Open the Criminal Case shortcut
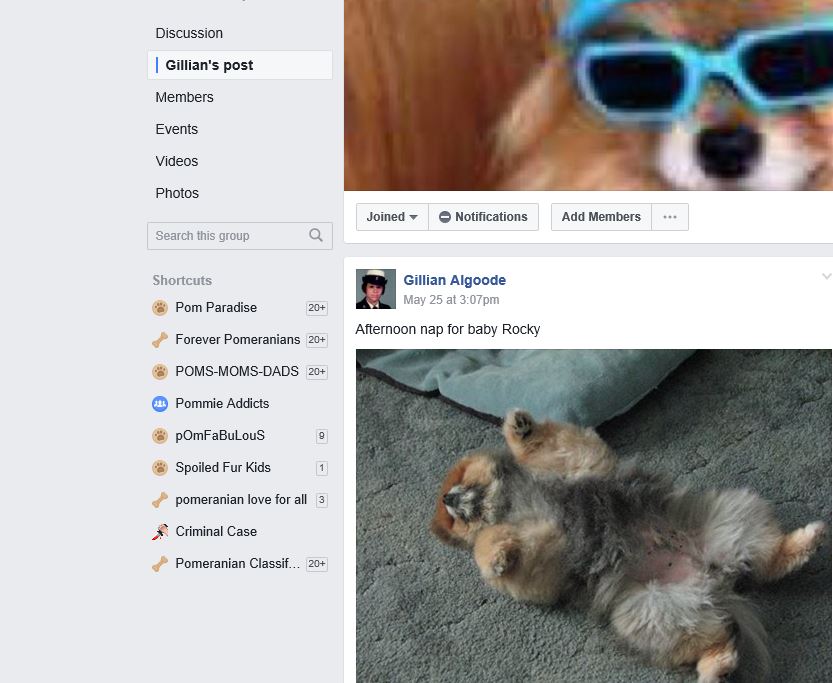 (x=216, y=532)
